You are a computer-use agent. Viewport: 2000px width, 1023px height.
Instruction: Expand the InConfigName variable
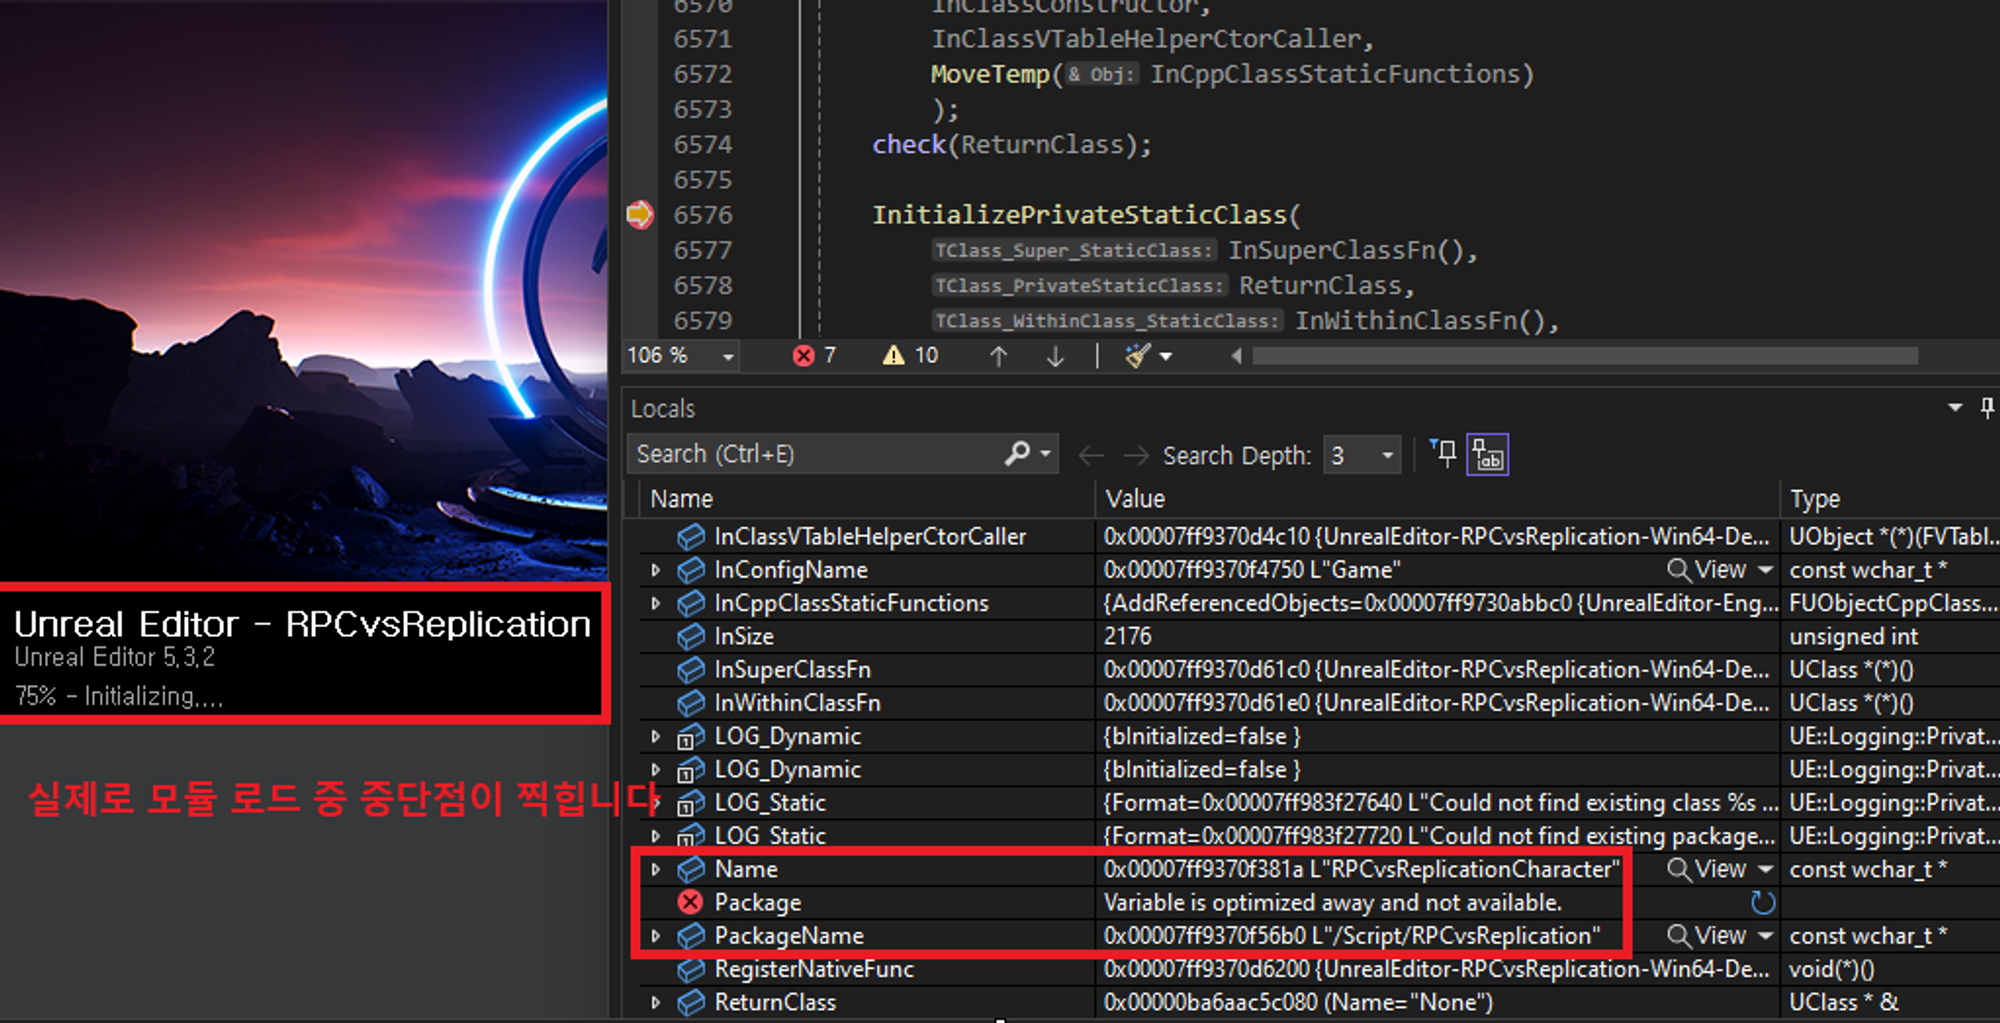(656, 570)
